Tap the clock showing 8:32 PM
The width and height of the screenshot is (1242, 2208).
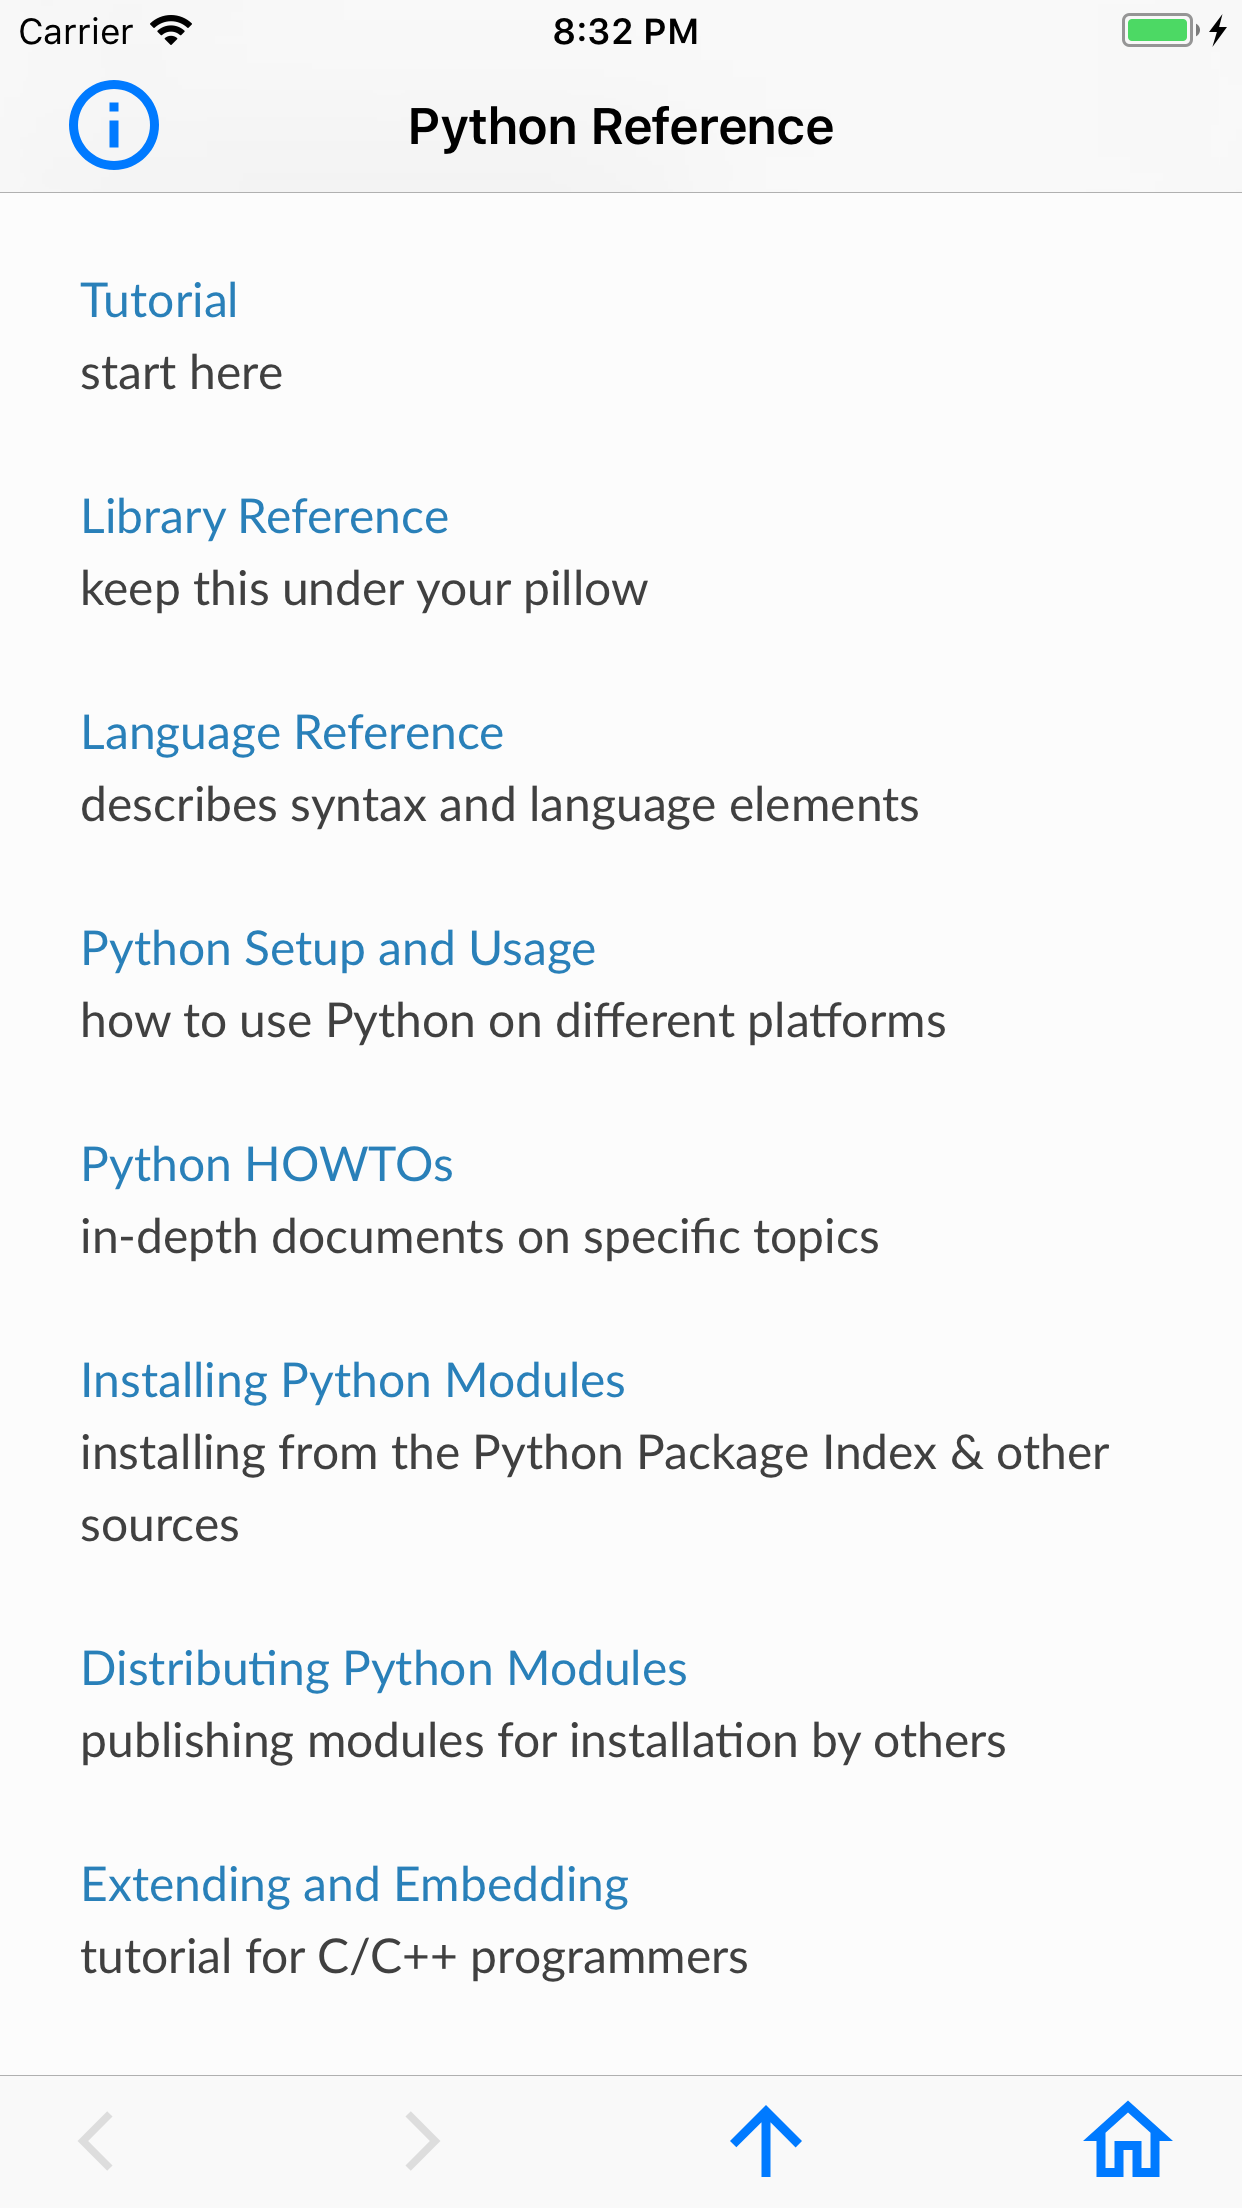pyautogui.click(x=625, y=31)
